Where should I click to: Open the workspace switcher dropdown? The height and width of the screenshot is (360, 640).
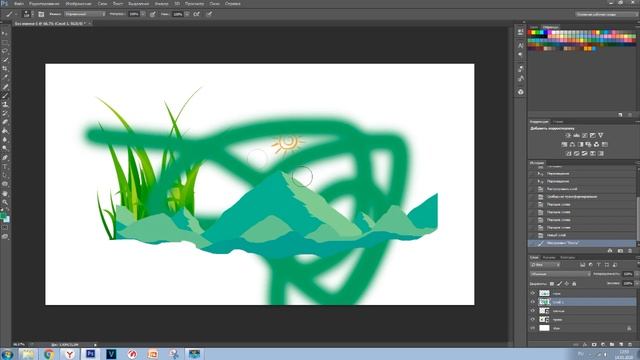click(606, 14)
